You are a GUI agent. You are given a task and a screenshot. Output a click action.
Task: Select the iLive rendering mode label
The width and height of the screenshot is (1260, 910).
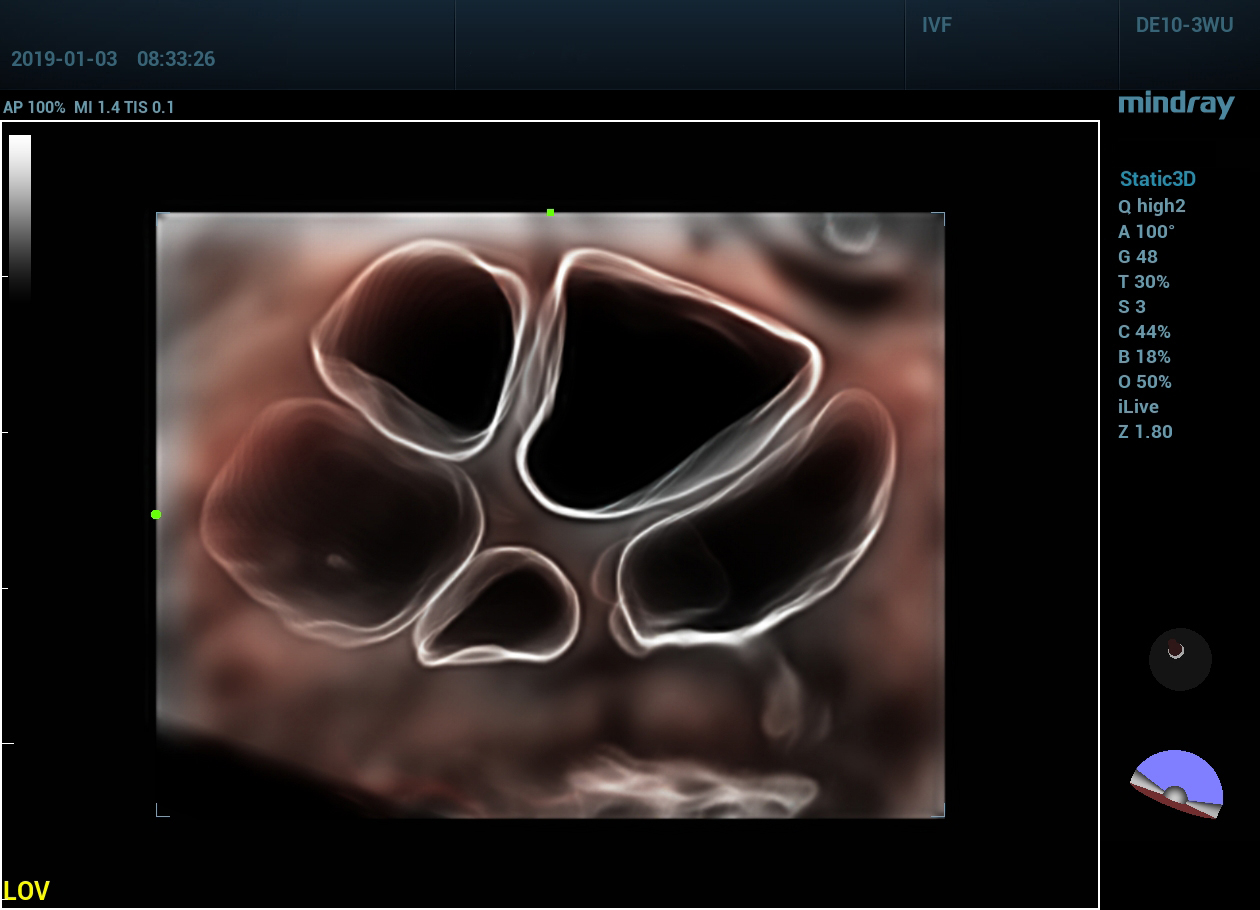[1139, 407]
